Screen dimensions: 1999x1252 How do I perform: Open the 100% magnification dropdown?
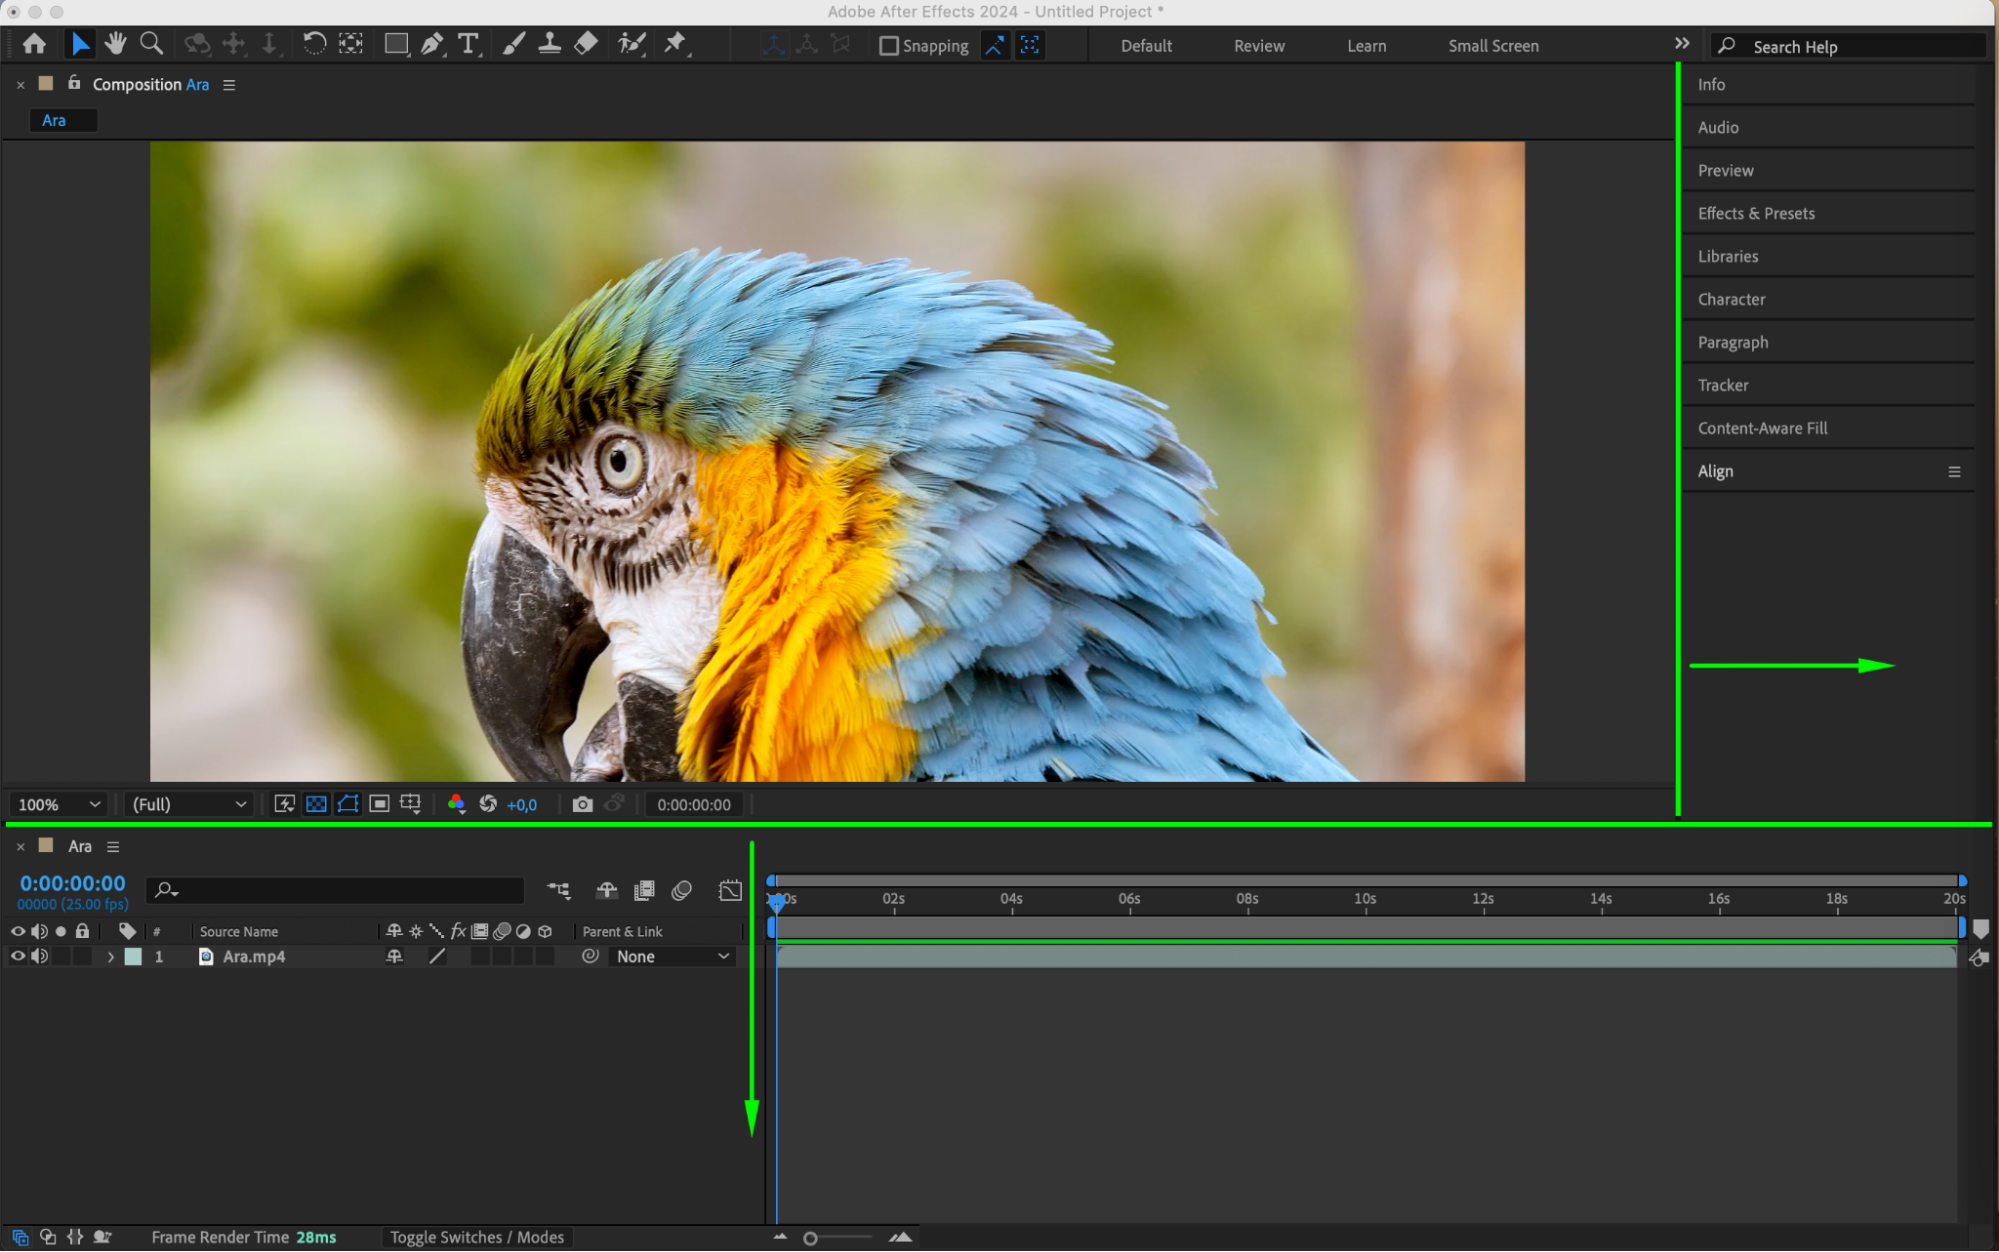[x=59, y=804]
